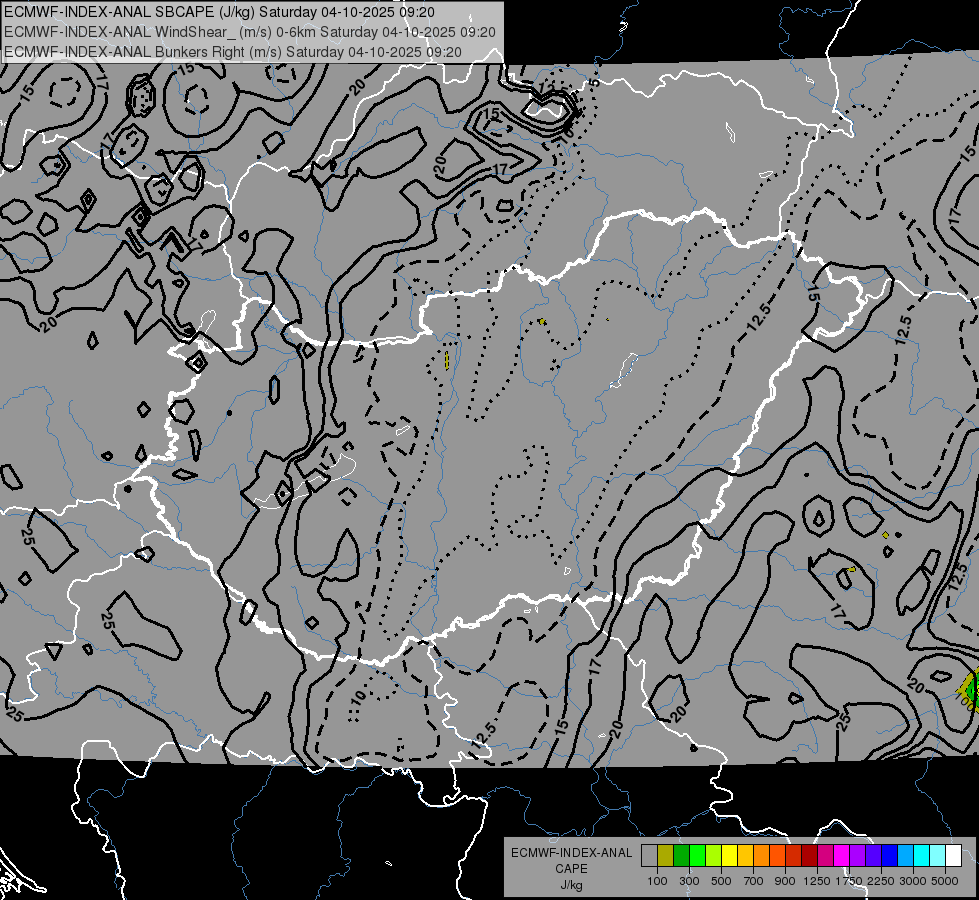Click the 300 value under the color scale
Image resolution: width=979 pixels, height=900 pixels.
coord(689,881)
